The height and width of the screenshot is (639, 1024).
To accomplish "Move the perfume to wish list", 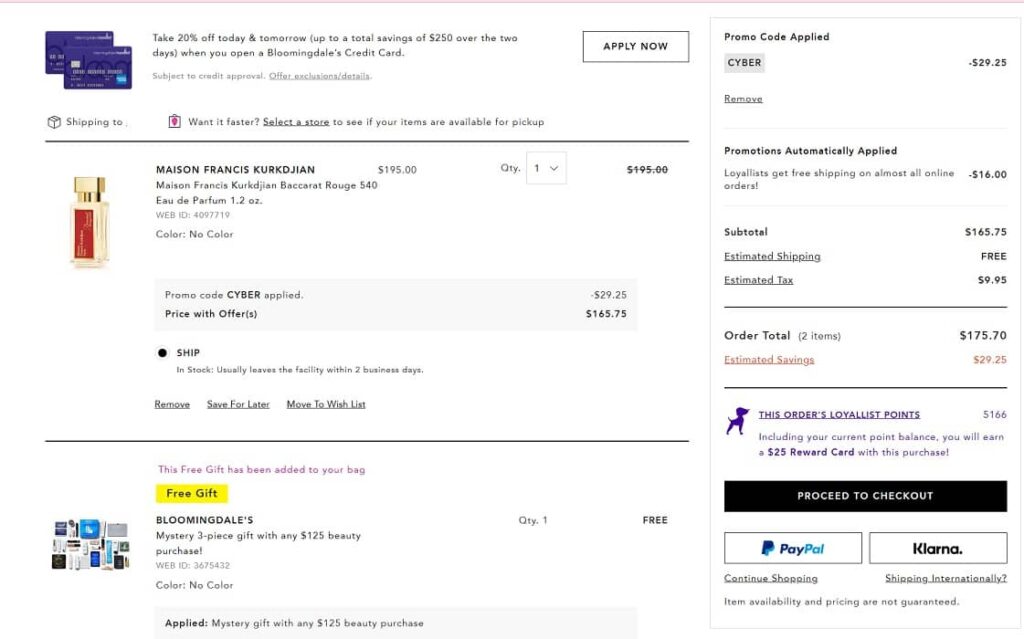I will [x=326, y=405].
